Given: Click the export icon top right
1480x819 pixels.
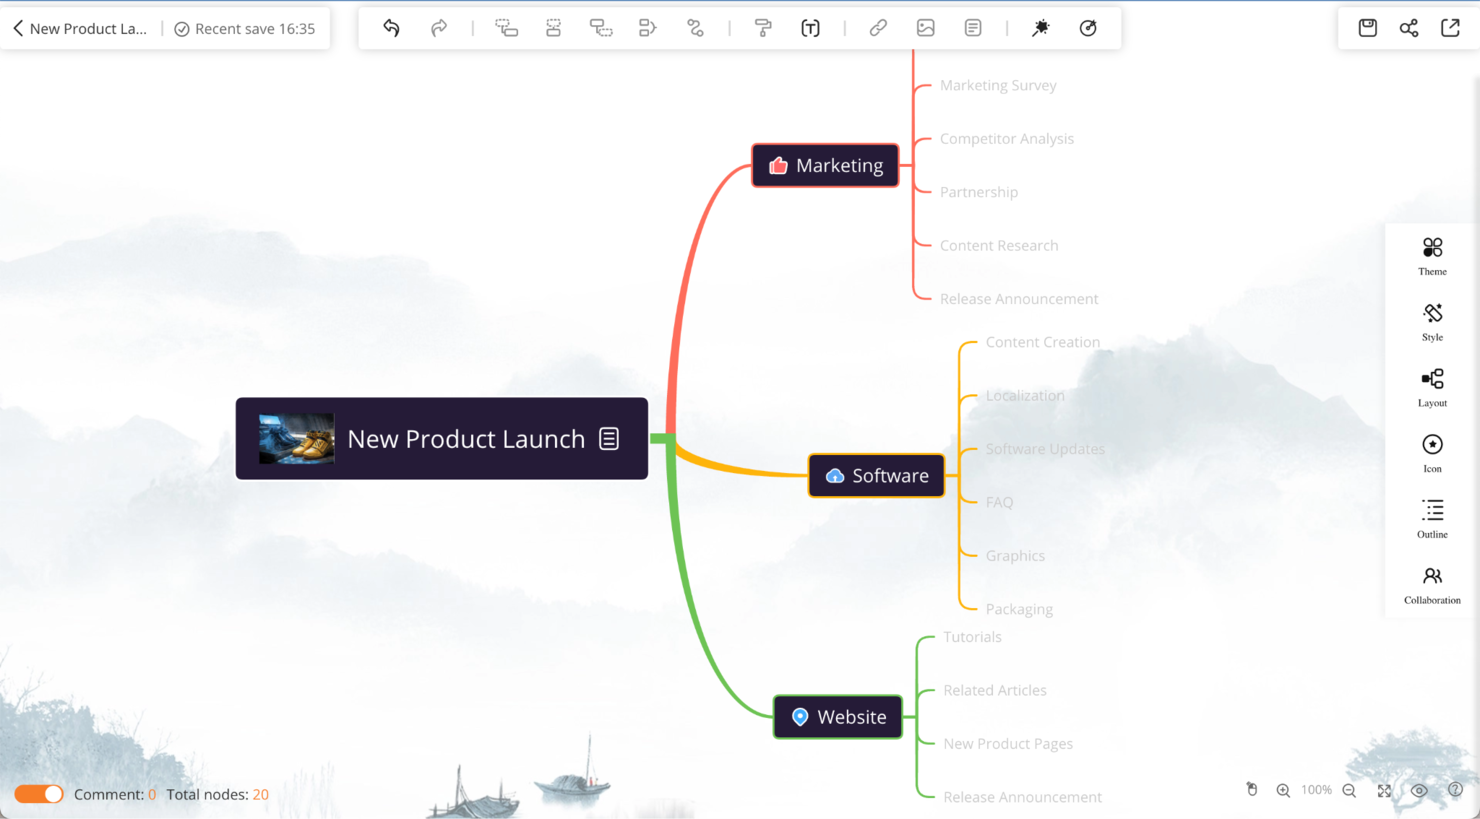Looking at the screenshot, I should pyautogui.click(x=1450, y=28).
